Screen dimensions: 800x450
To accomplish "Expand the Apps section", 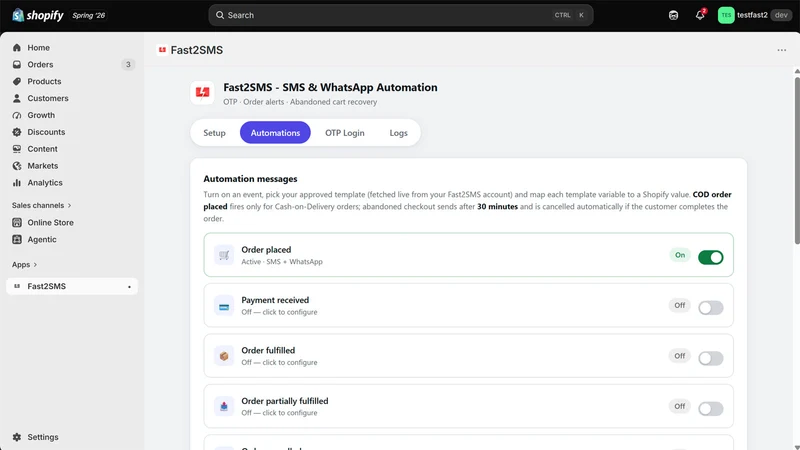I will tap(24, 264).
